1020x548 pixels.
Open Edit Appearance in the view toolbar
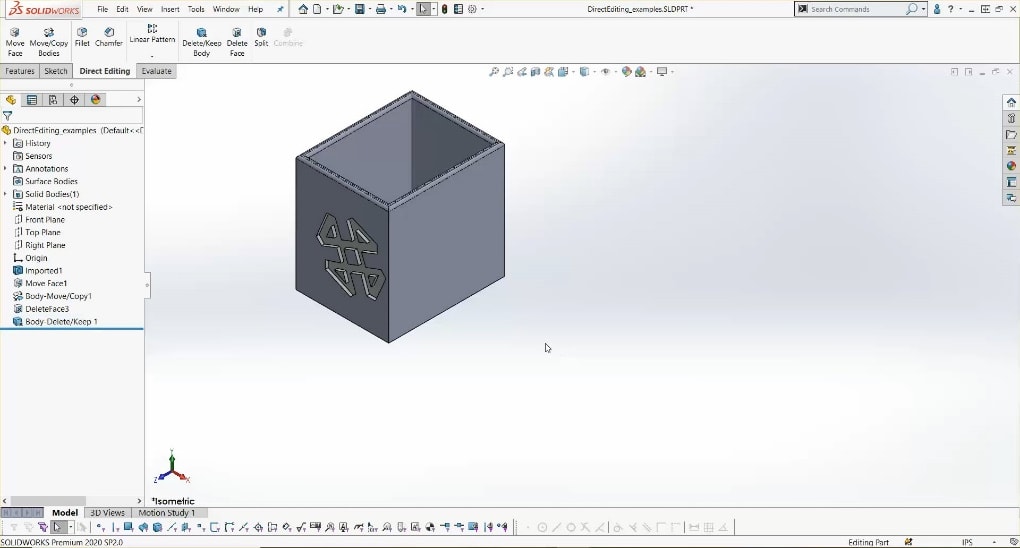tap(626, 72)
